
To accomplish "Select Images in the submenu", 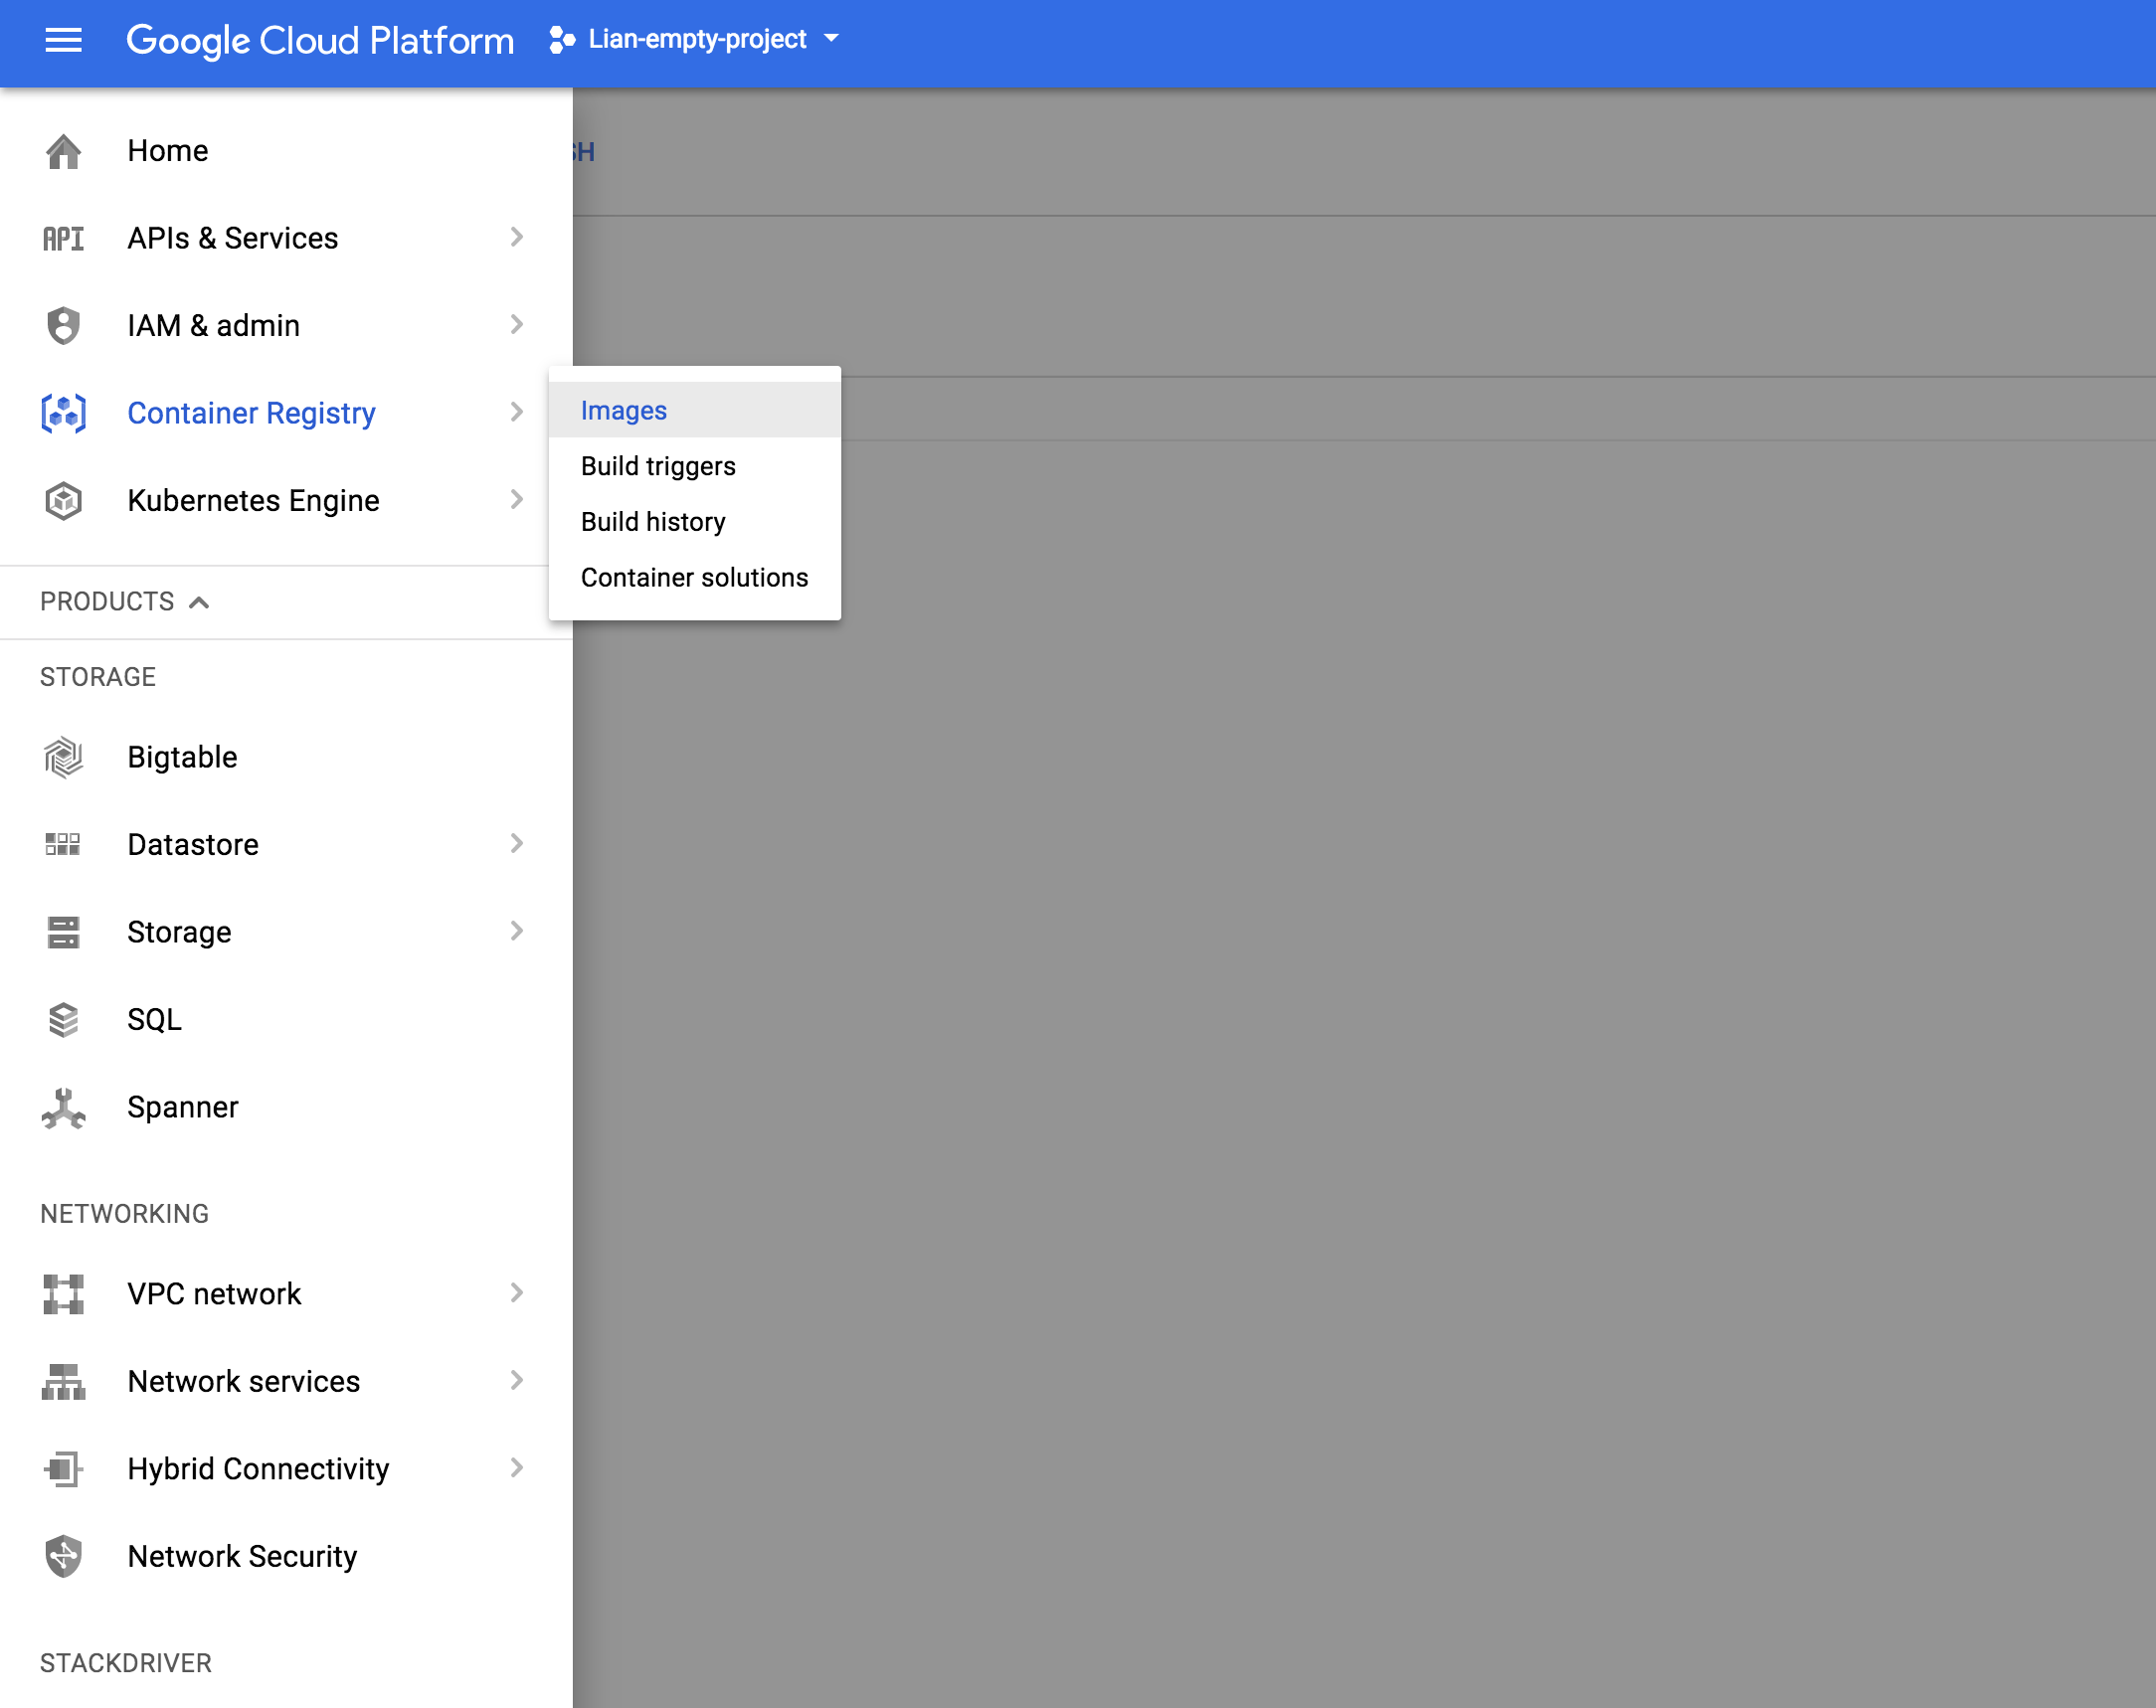I will point(694,410).
